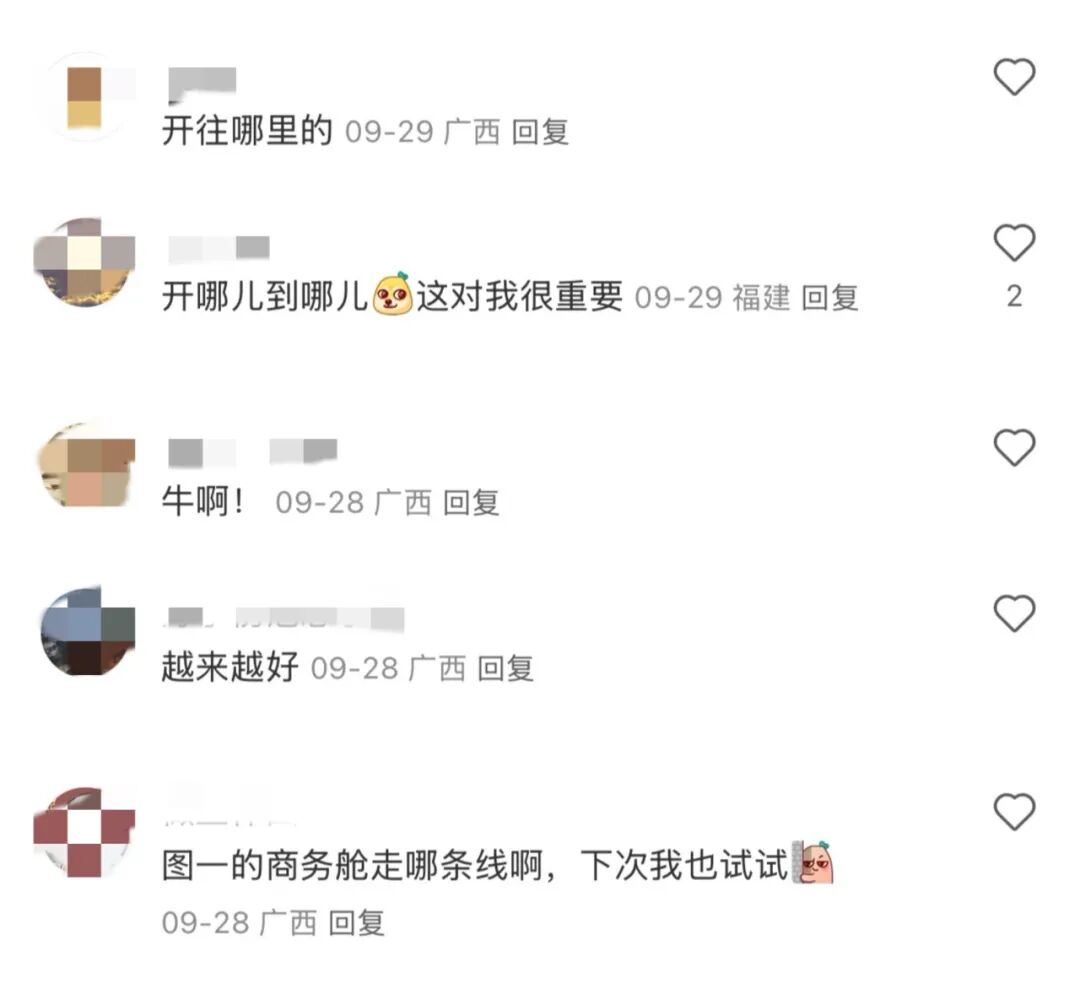The height and width of the screenshot is (983, 1080).
Task: Reply to the Fujian user's comment
Action: pyautogui.click(x=830, y=298)
